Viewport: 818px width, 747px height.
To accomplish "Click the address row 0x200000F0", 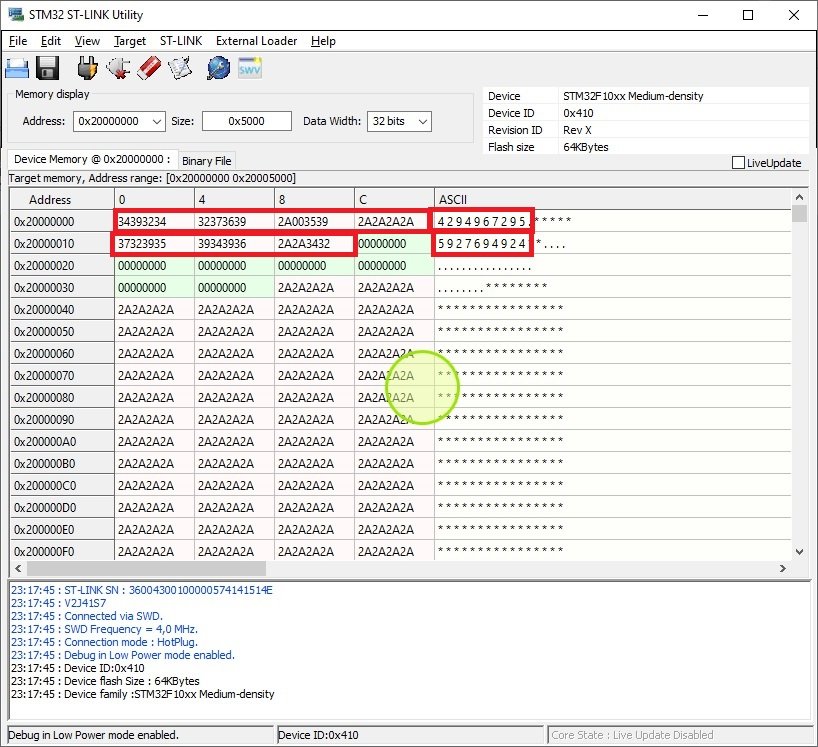I will pos(62,551).
